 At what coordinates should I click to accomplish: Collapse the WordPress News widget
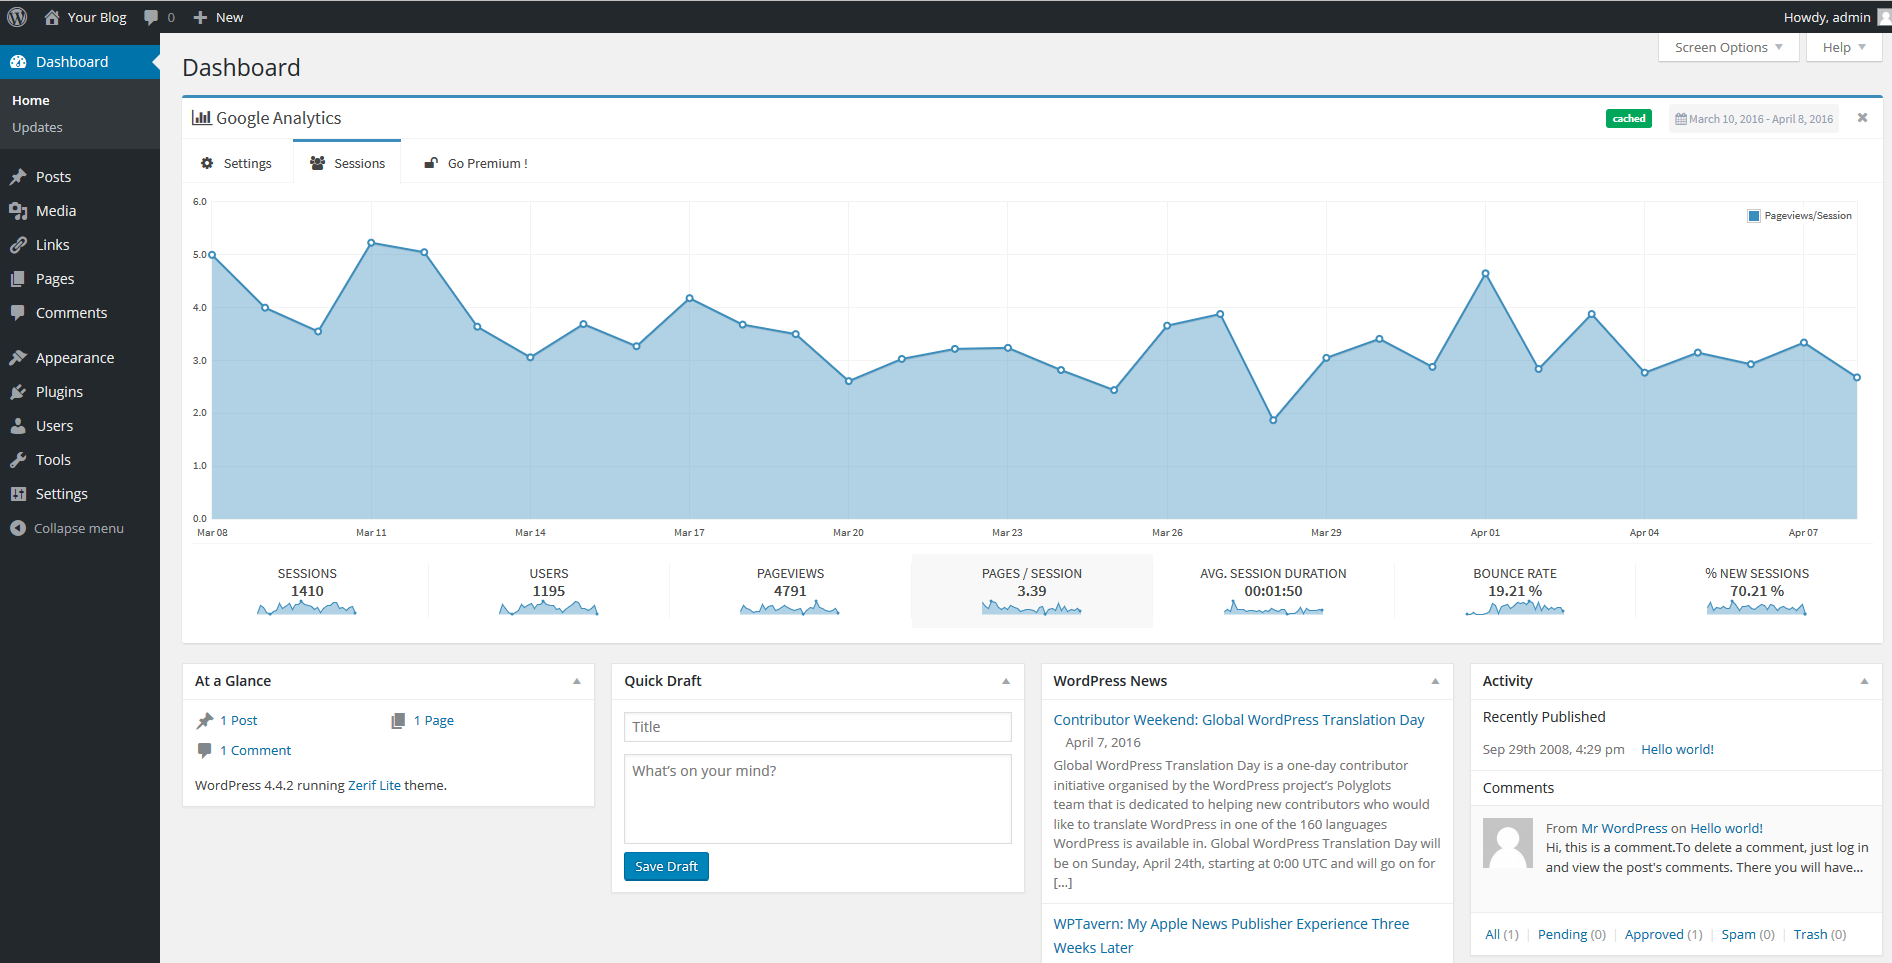coord(1435,681)
